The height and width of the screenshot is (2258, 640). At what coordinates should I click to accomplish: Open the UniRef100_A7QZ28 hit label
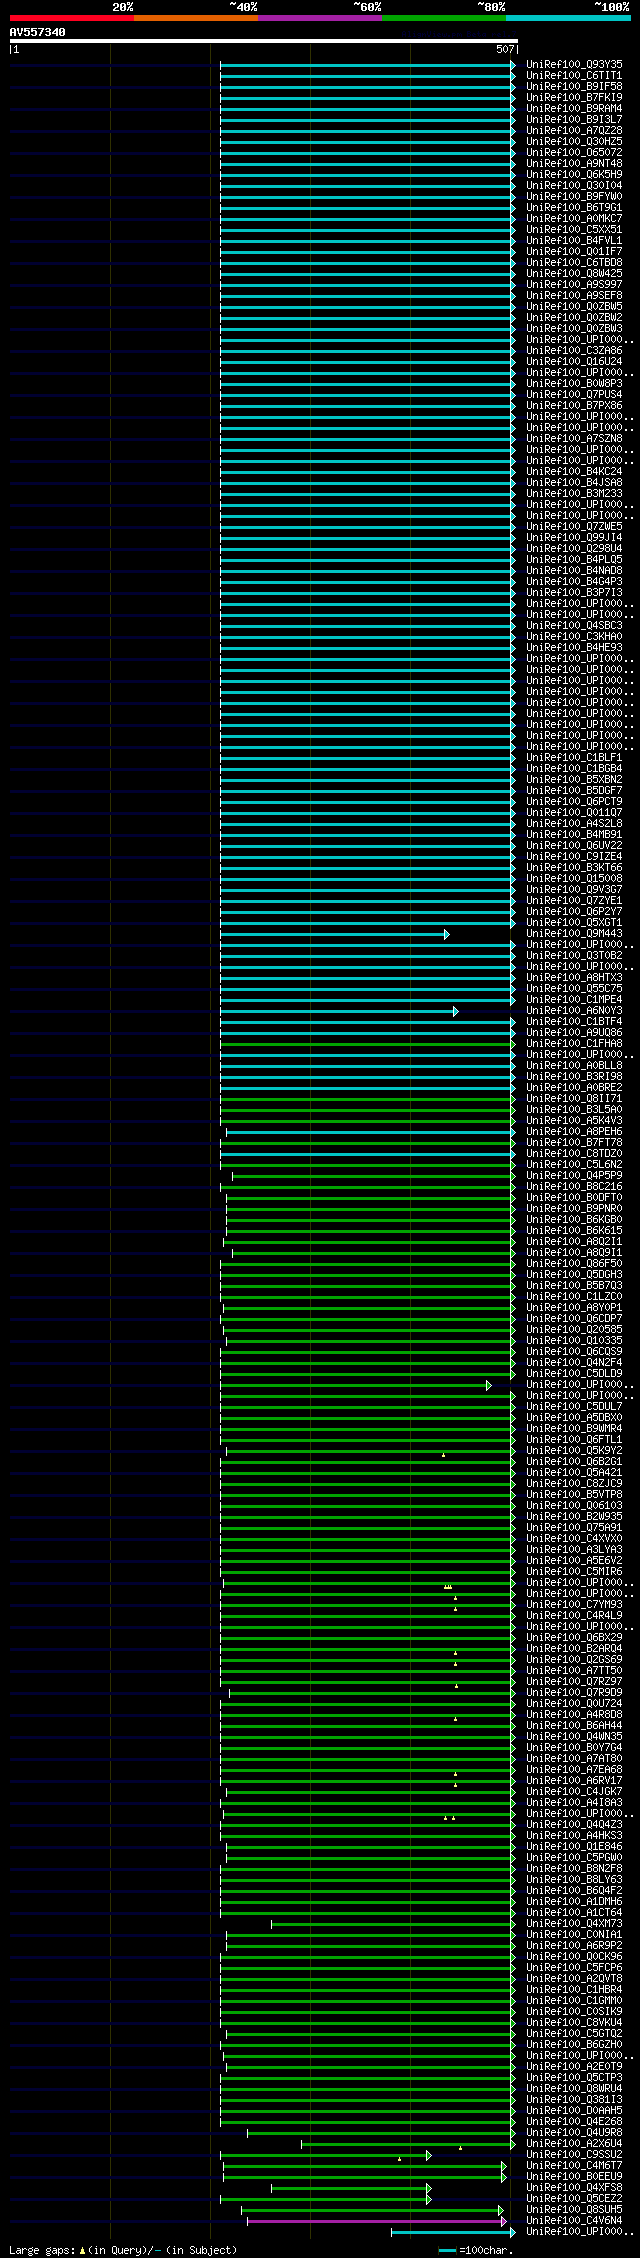click(x=574, y=131)
